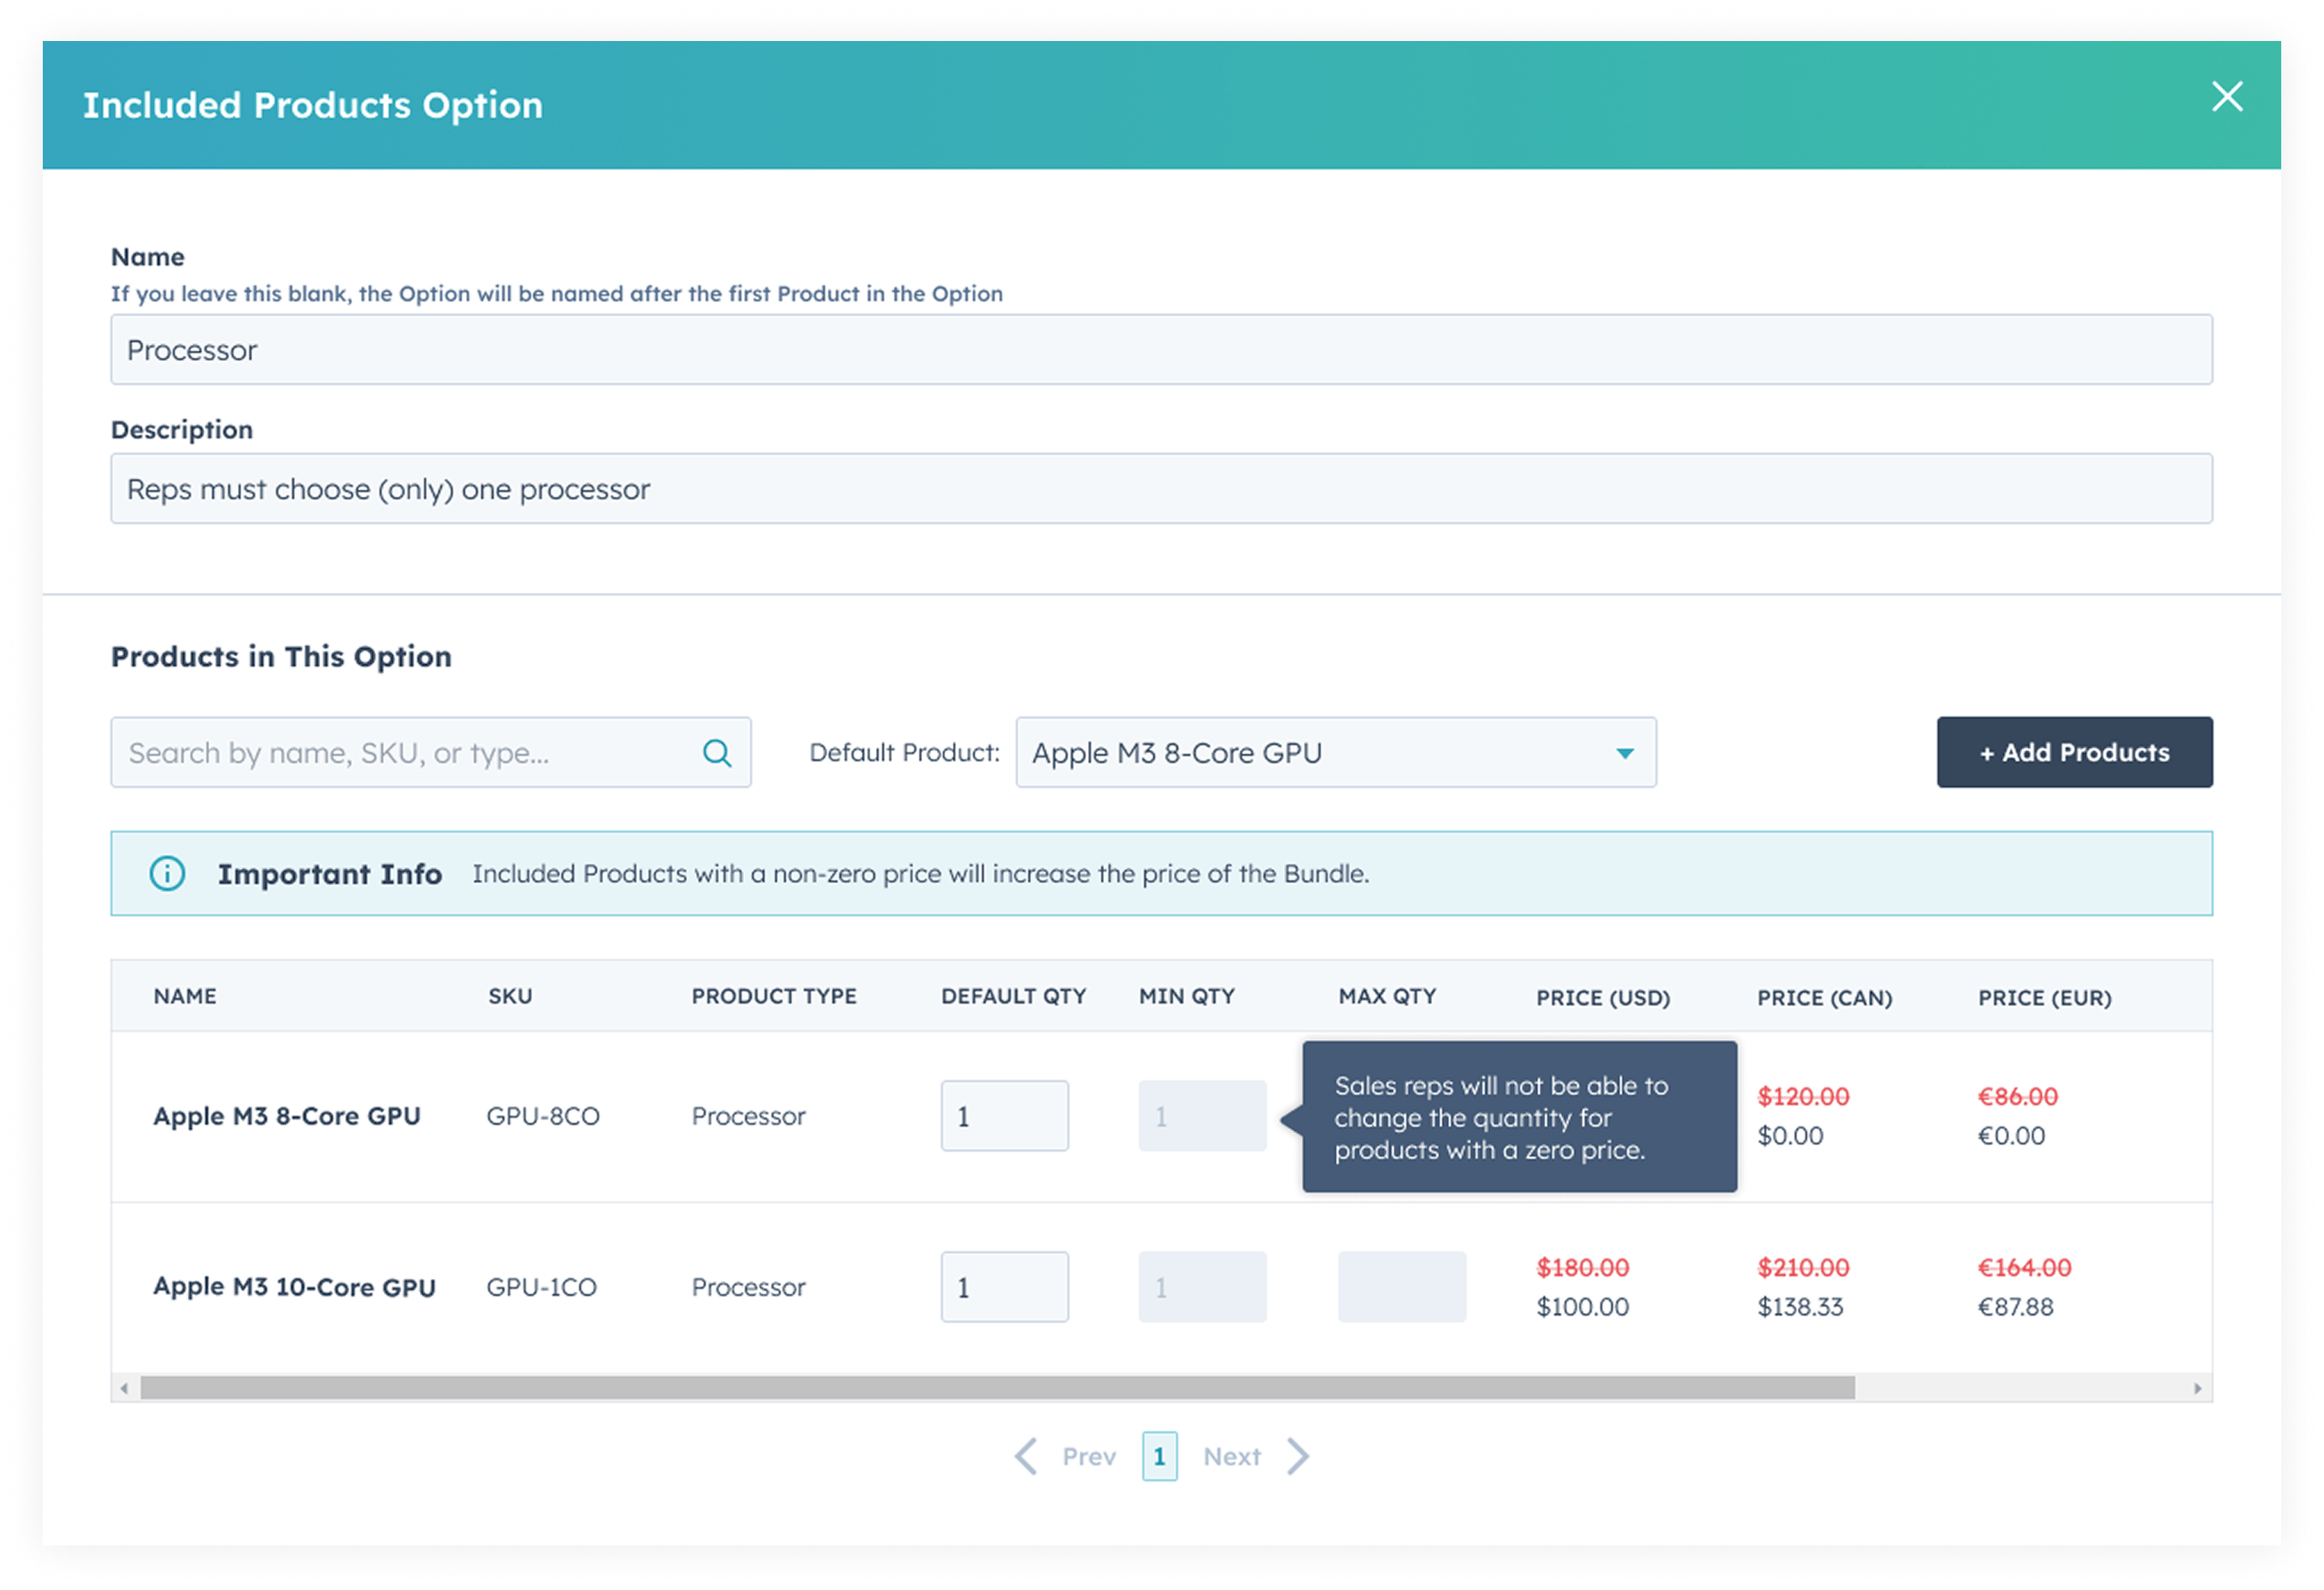Click the Prev pagination link
Viewport: 2324px width, 1590px height.
point(1088,1457)
